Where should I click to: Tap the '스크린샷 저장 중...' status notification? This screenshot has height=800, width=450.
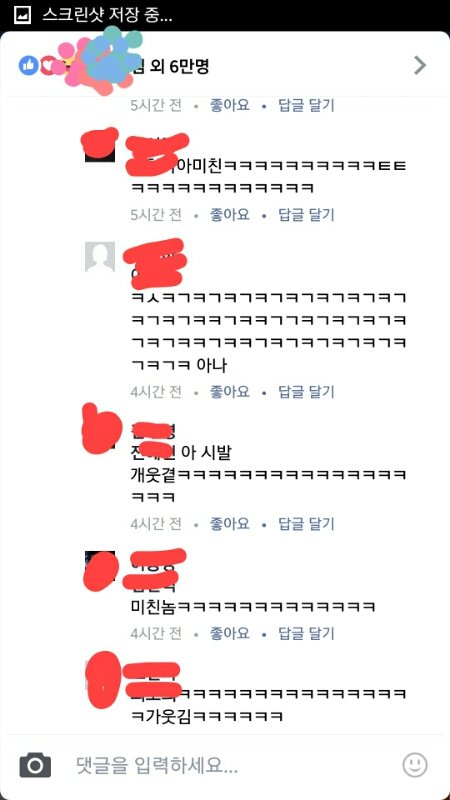(x=107, y=16)
